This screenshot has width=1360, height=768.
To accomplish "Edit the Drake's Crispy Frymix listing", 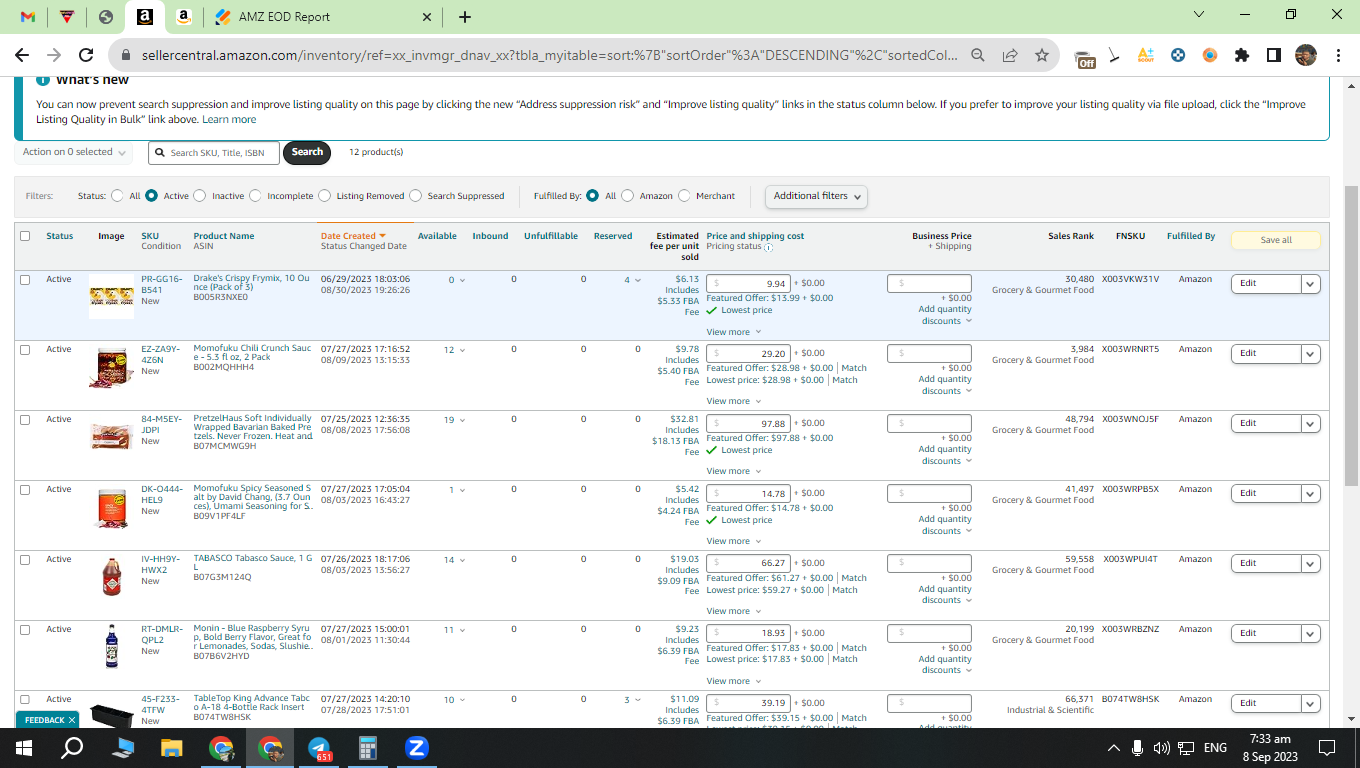I will pos(1266,283).
